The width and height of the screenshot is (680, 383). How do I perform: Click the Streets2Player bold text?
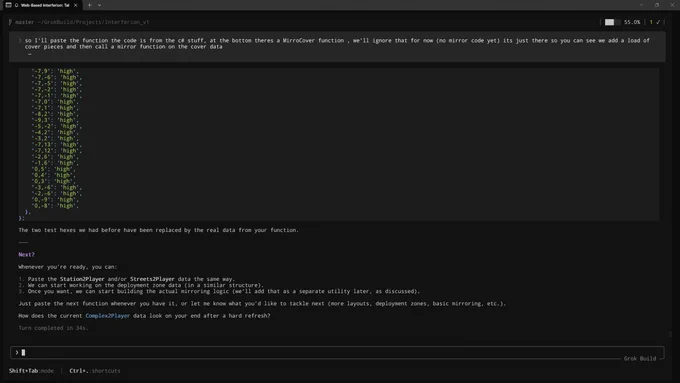click(152, 279)
